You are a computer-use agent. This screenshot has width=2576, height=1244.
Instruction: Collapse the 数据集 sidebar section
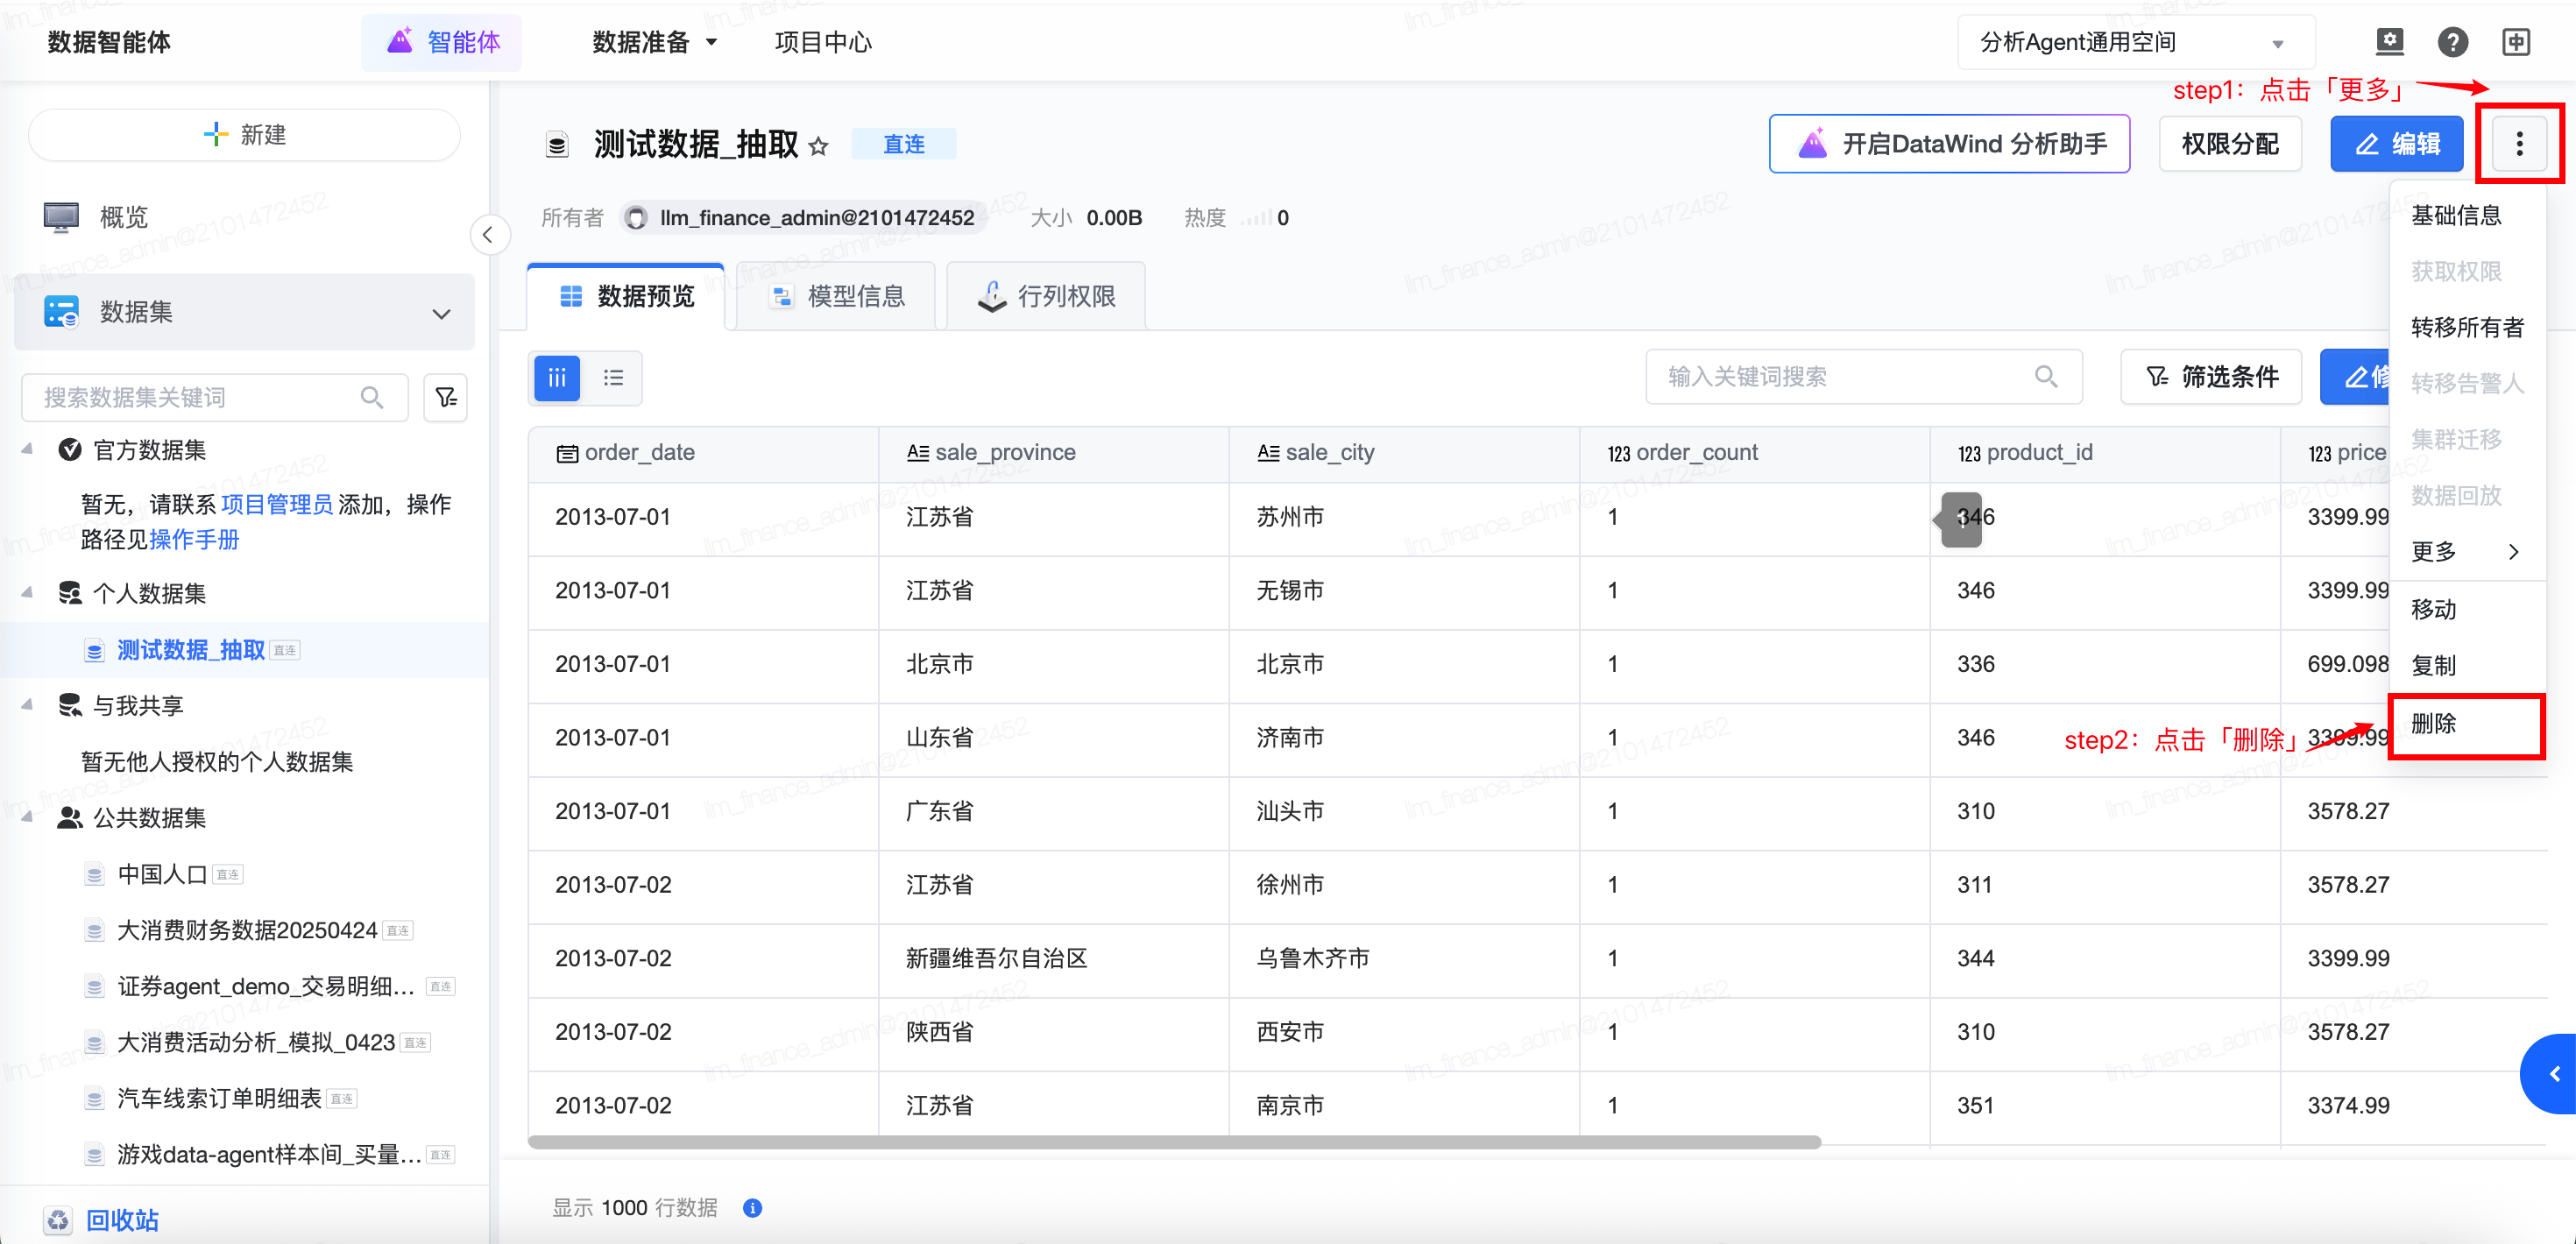coord(441,313)
